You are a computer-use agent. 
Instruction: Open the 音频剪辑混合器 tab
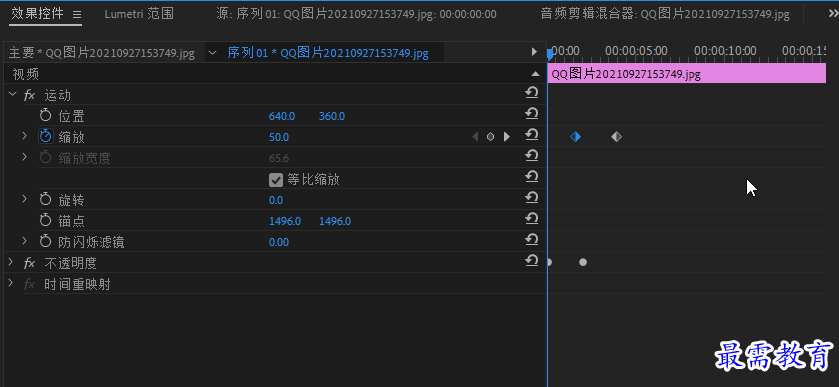point(665,14)
